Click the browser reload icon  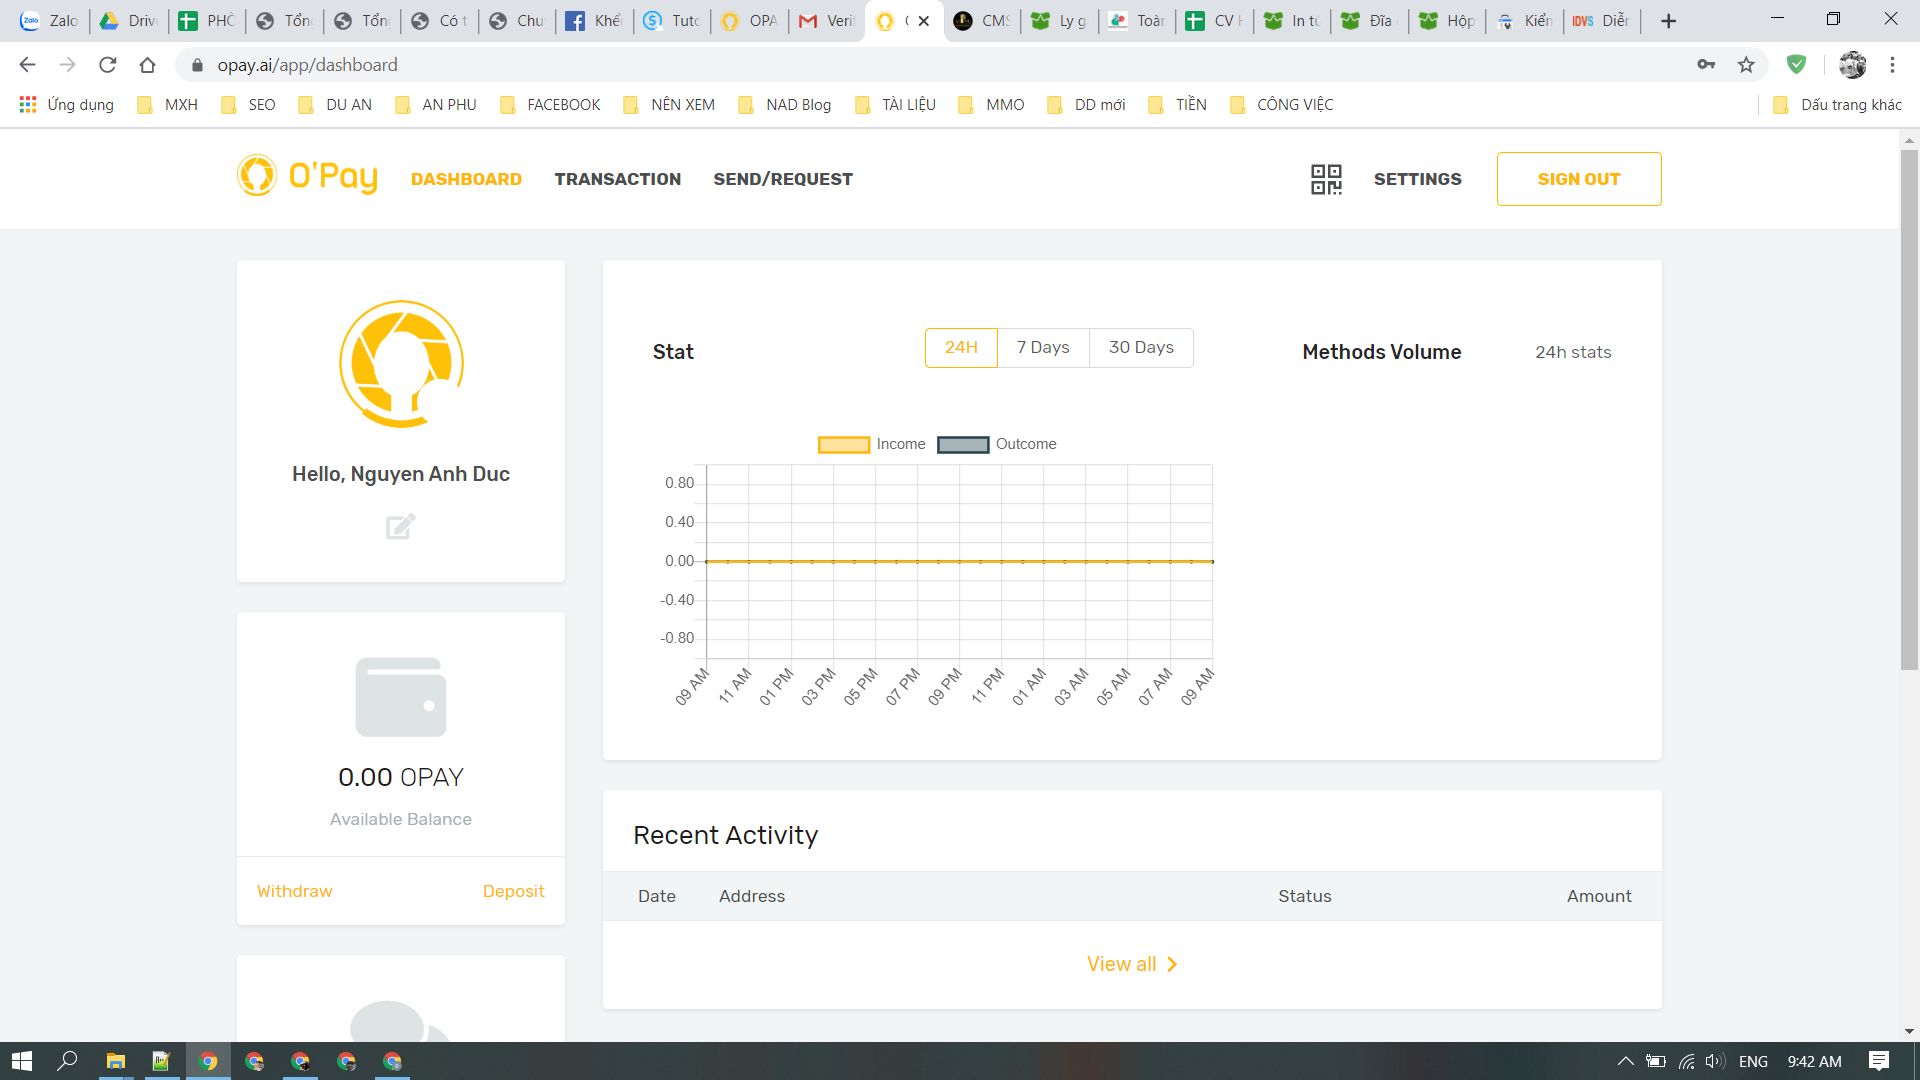pos(108,65)
